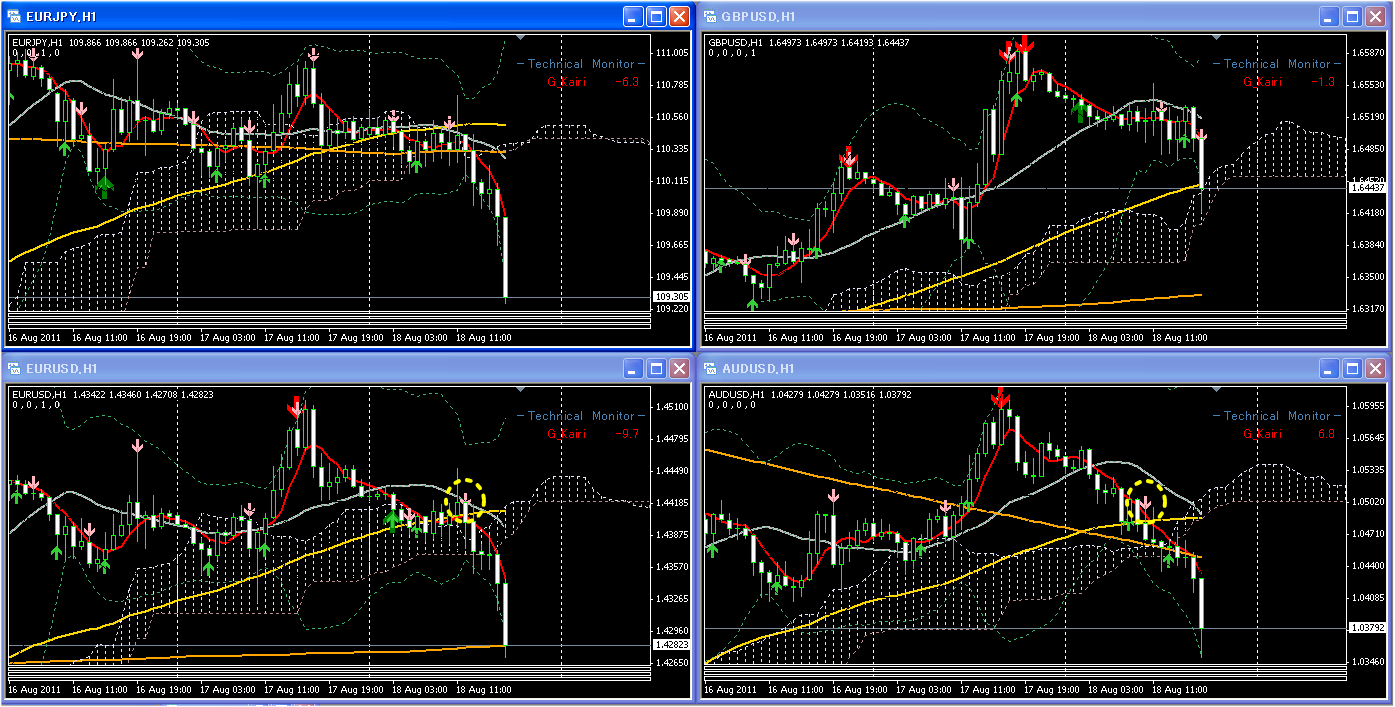This screenshot has width=1395, height=707.
Task: Click the 1.03792 price label in the AUDUSD chart
Action: click(x=1366, y=628)
